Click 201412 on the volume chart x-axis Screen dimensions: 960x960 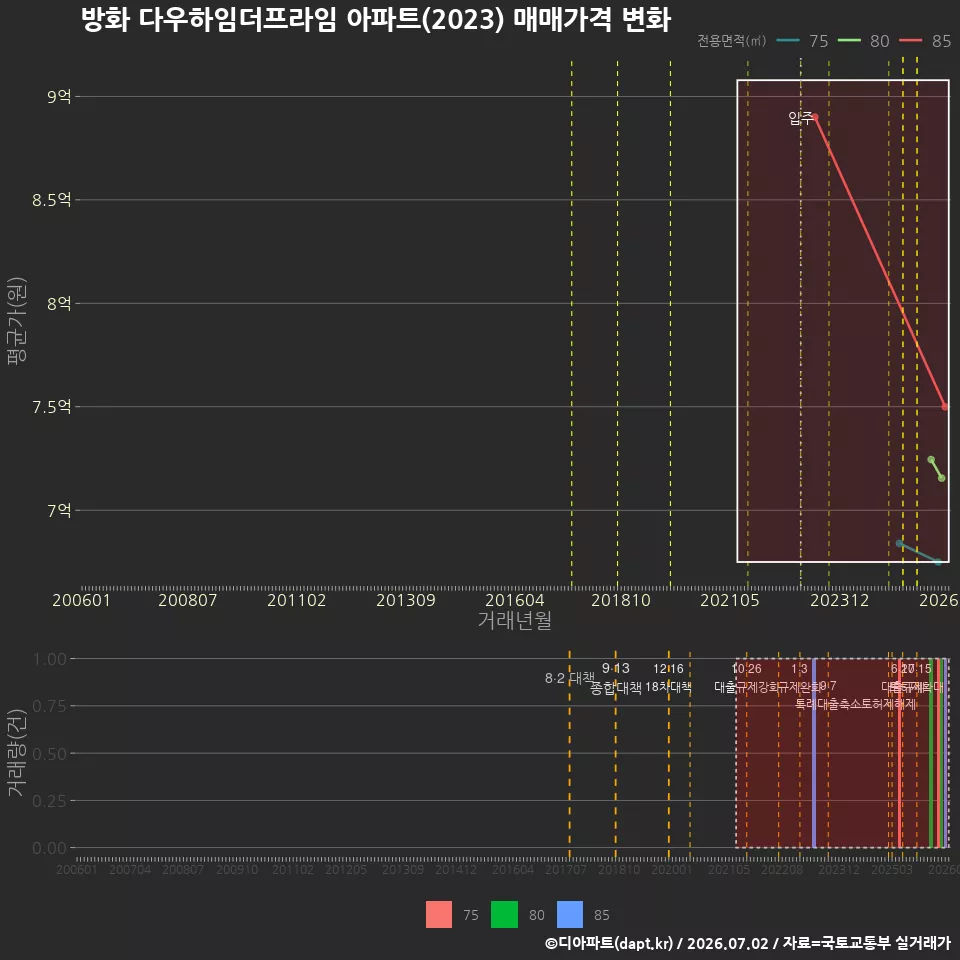pos(456,869)
